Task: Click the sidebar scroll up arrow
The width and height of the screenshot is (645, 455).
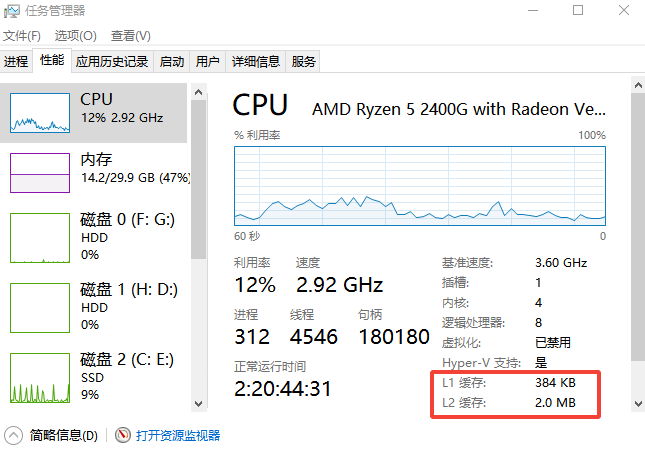Action: click(x=199, y=92)
